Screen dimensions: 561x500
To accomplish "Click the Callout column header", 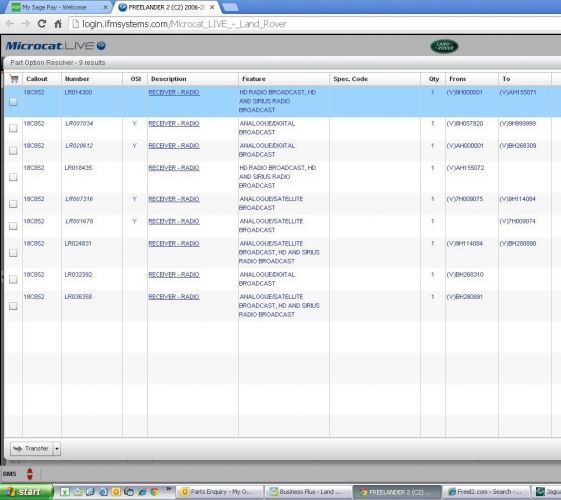I will (x=37, y=79).
